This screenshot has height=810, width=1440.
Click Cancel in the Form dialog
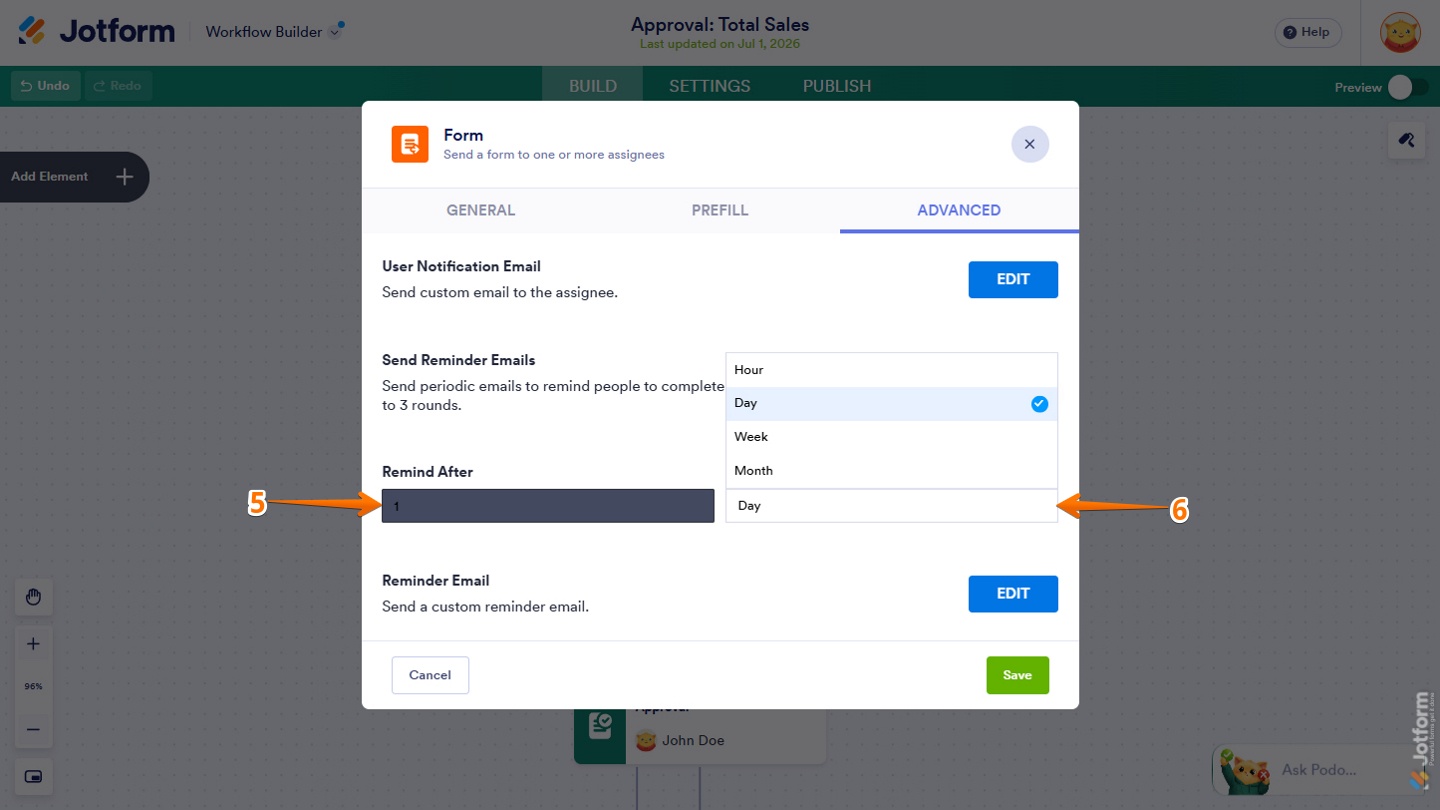(430, 675)
